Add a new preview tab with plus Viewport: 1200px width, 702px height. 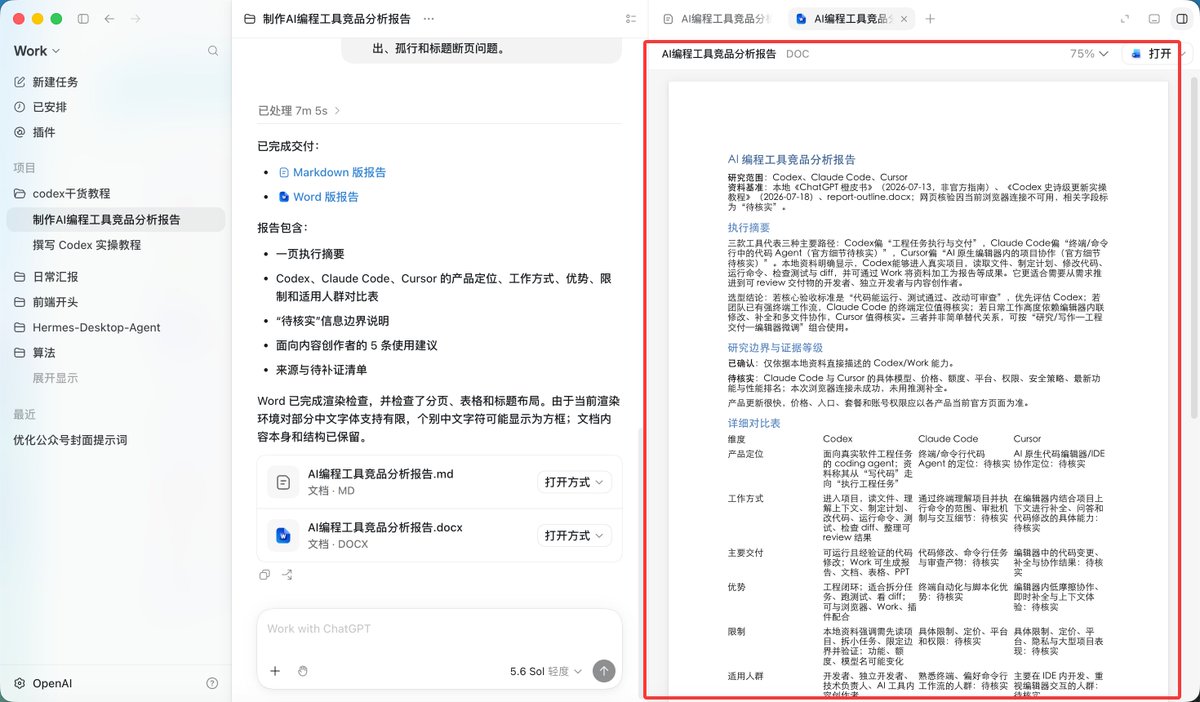click(x=930, y=19)
